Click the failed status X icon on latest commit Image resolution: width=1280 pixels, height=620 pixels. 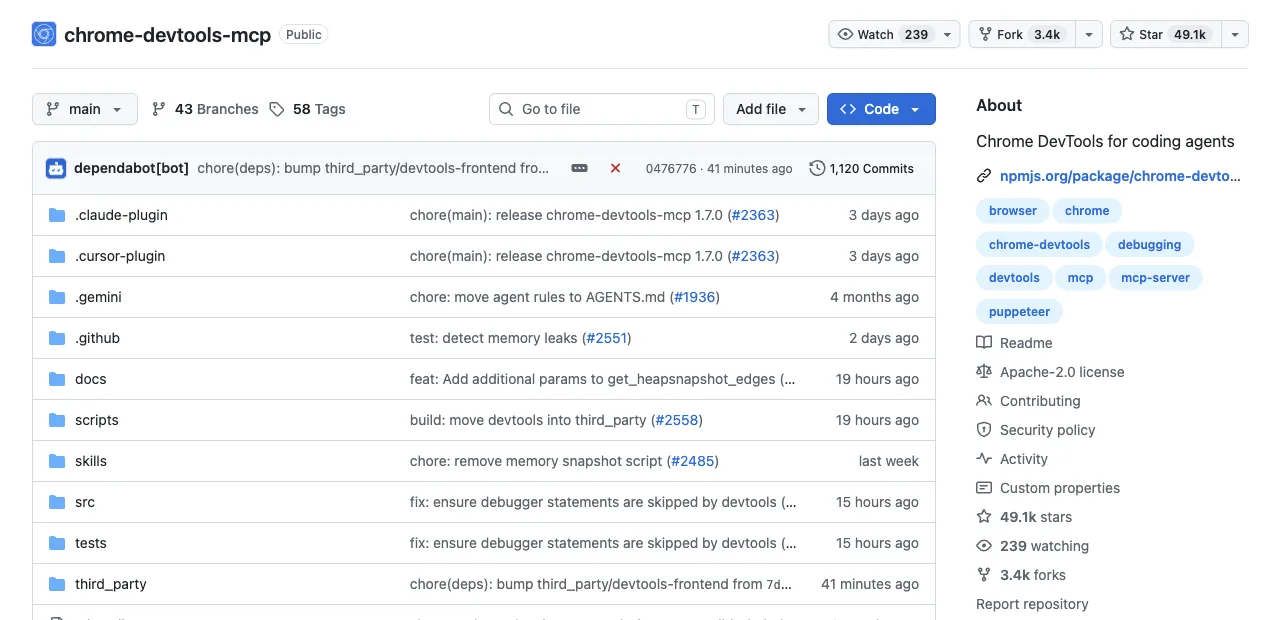(x=615, y=168)
